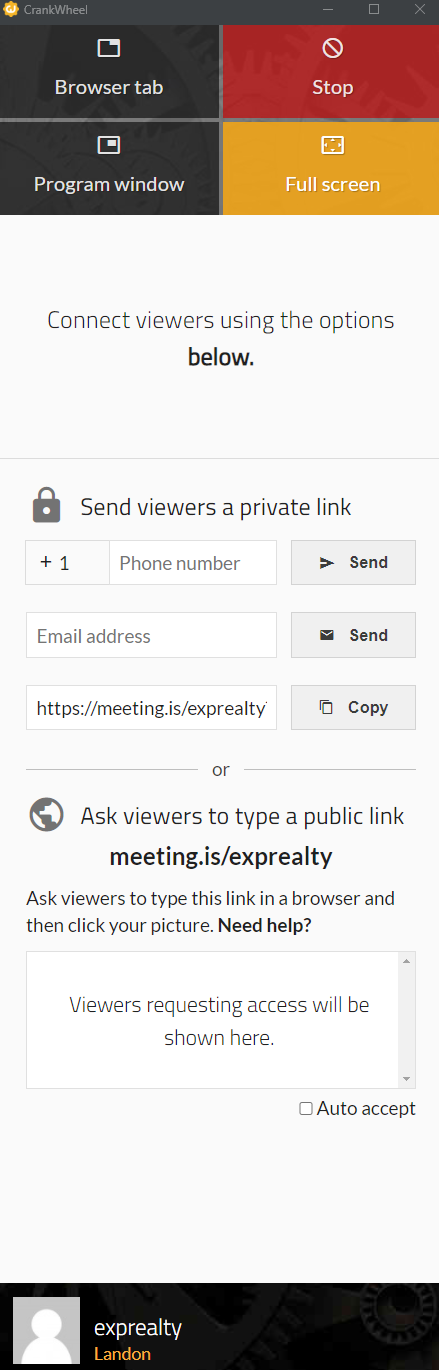Open the +1 country code selector

coord(67,563)
